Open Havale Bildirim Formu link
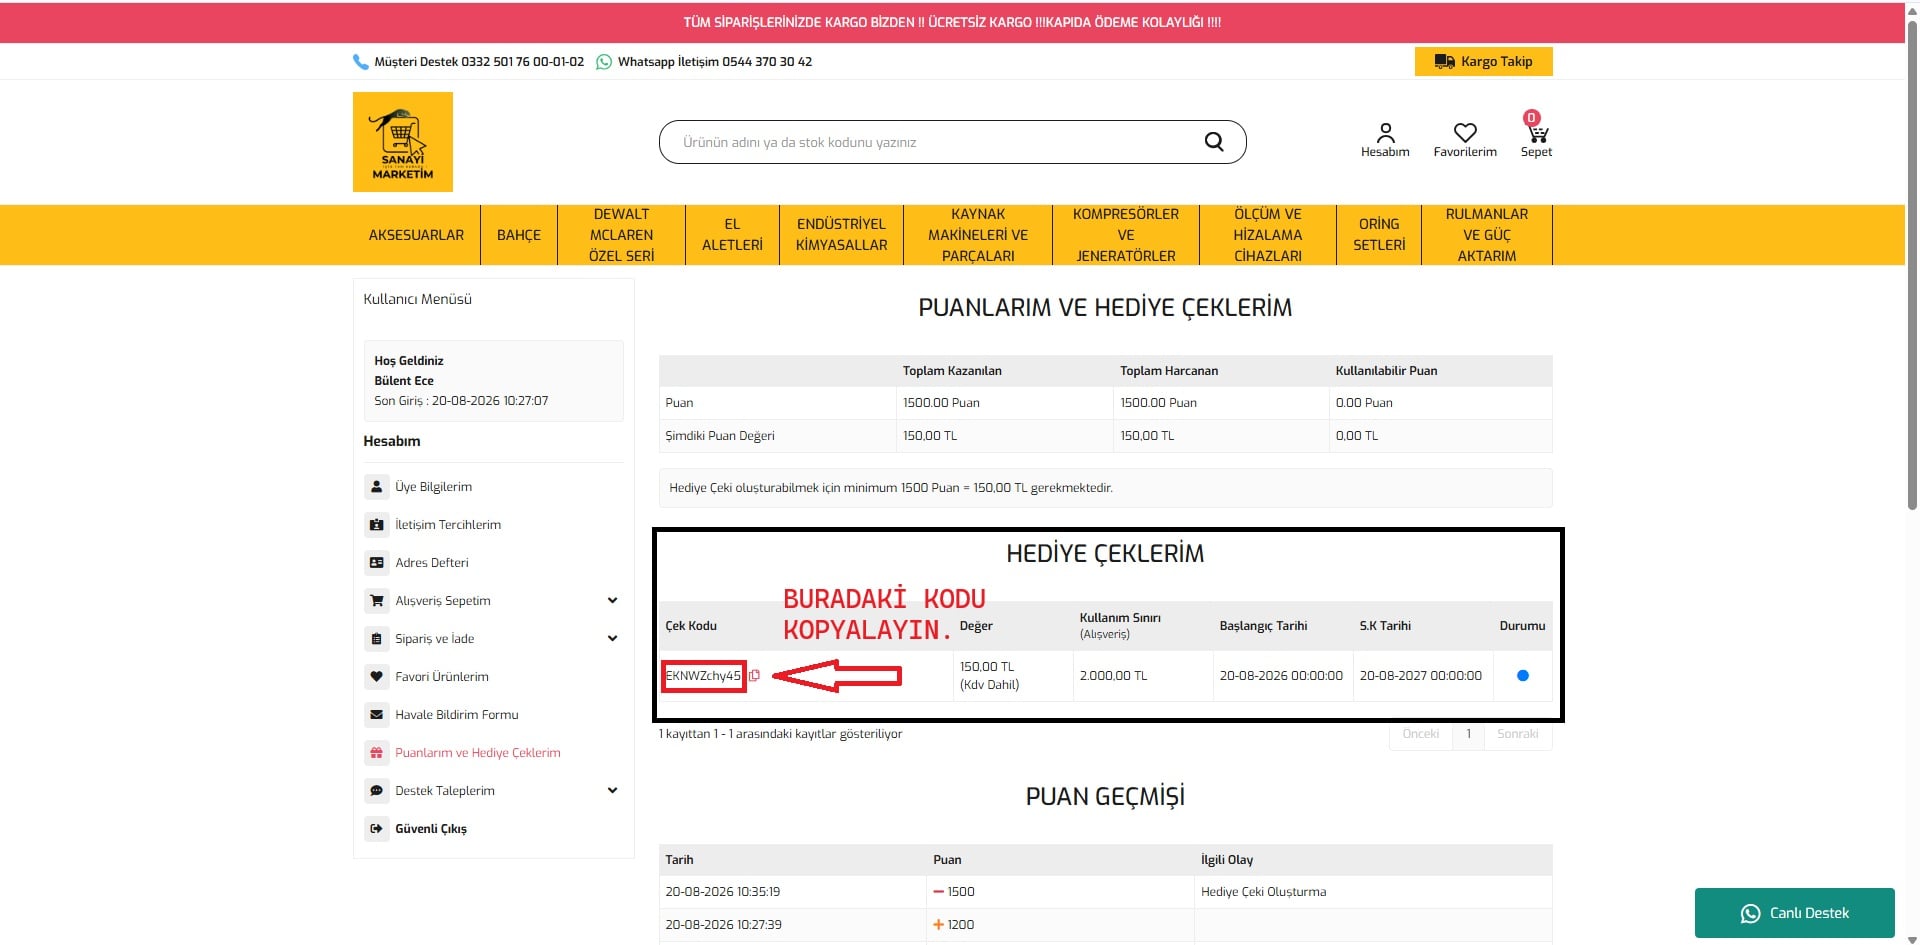 tap(456, 715)
